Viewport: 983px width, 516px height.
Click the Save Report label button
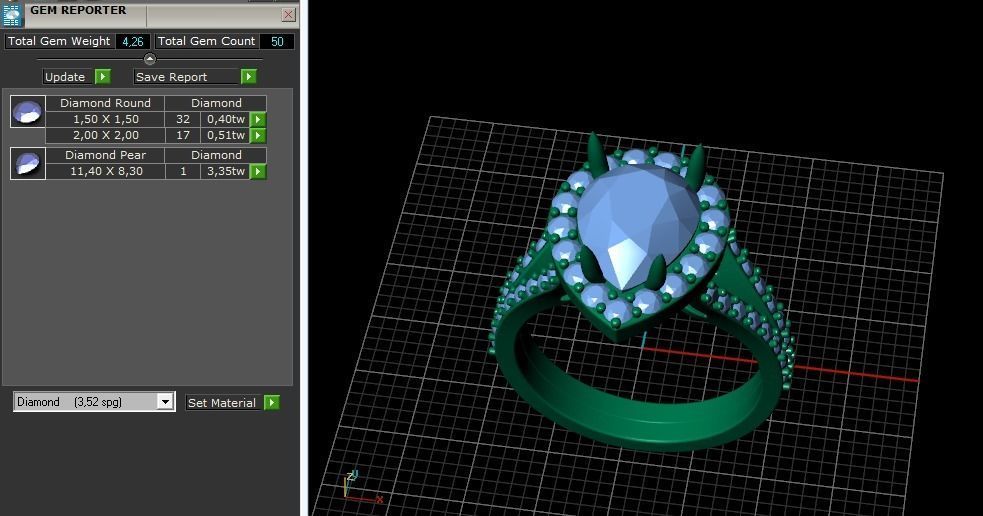click(186, 76)
